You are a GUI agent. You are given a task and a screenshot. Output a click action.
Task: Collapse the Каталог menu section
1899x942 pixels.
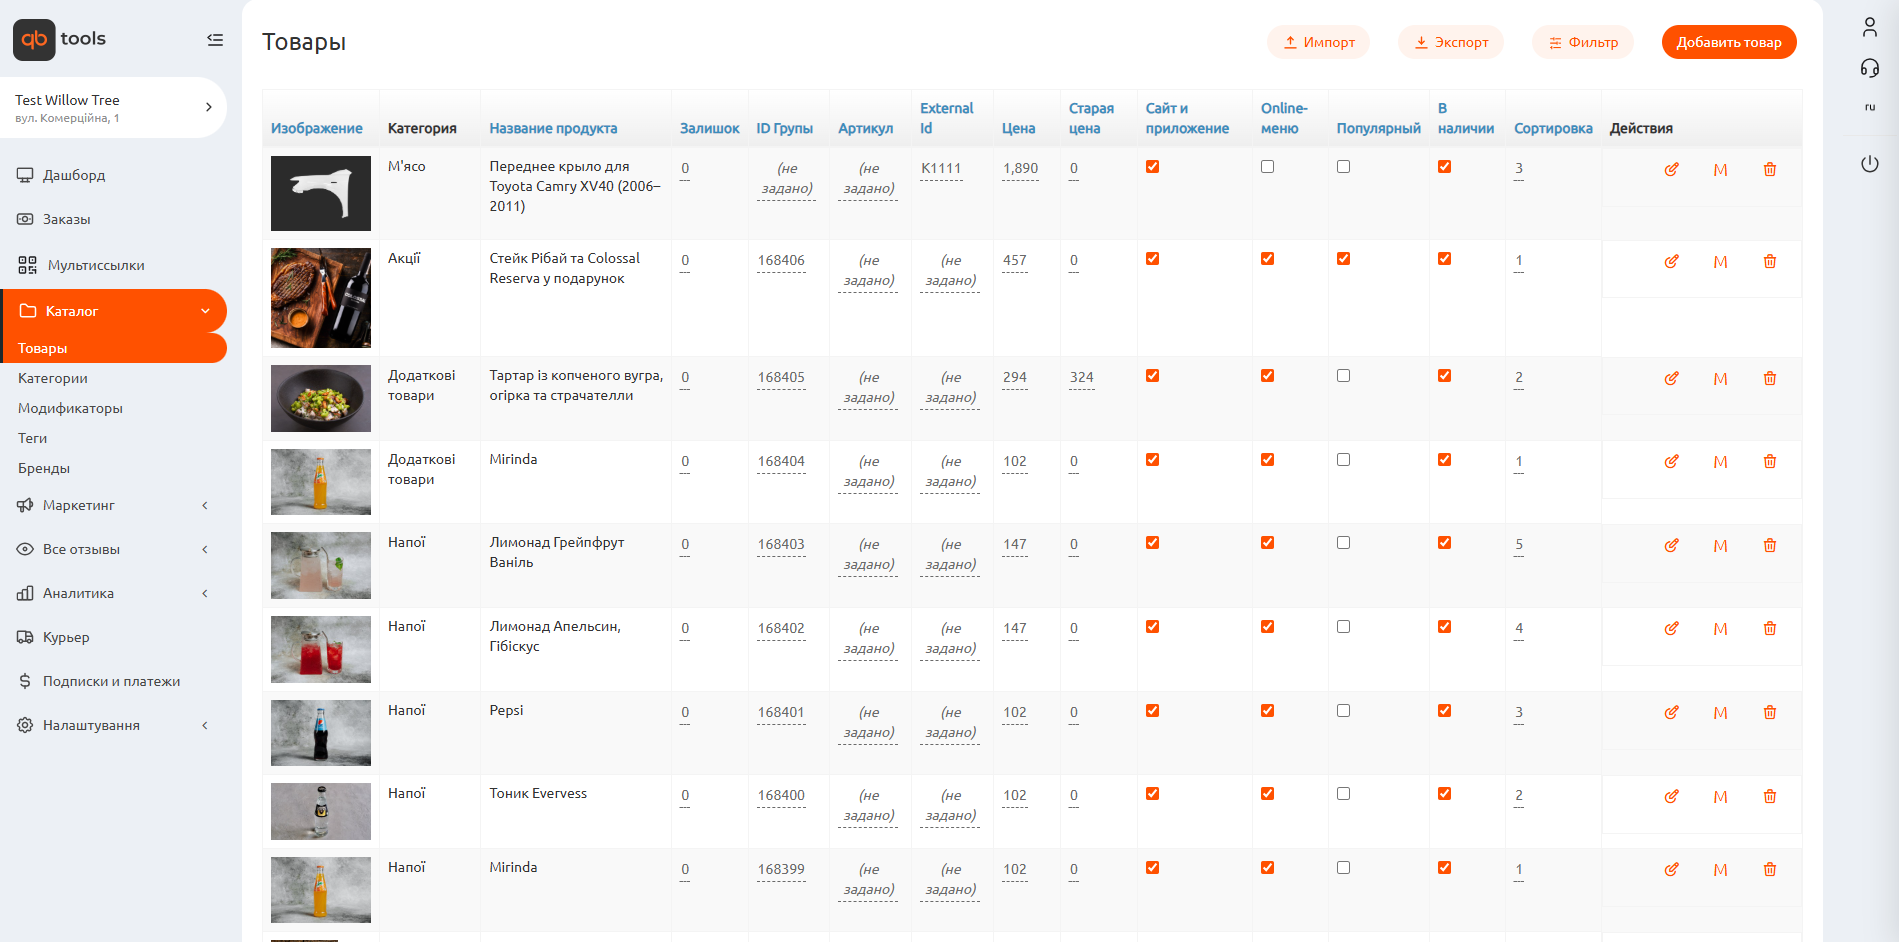coord(113,311)
